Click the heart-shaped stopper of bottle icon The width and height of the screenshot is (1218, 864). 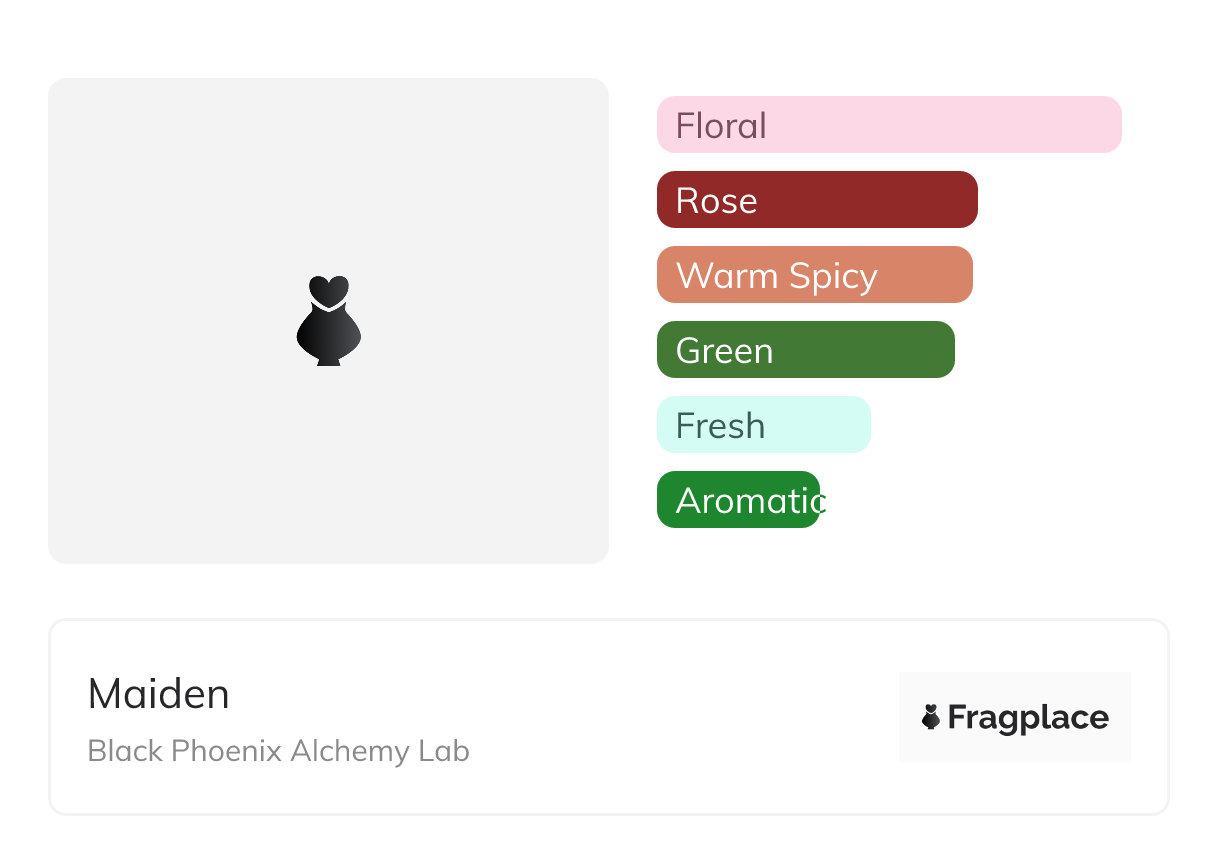click(x=328, y=290)
